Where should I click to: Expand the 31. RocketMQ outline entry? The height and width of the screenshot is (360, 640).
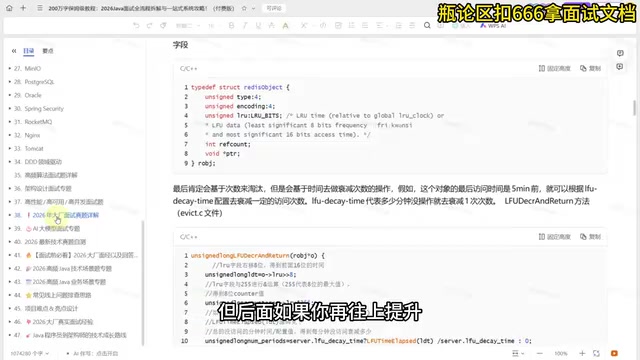tap(10, 122)
